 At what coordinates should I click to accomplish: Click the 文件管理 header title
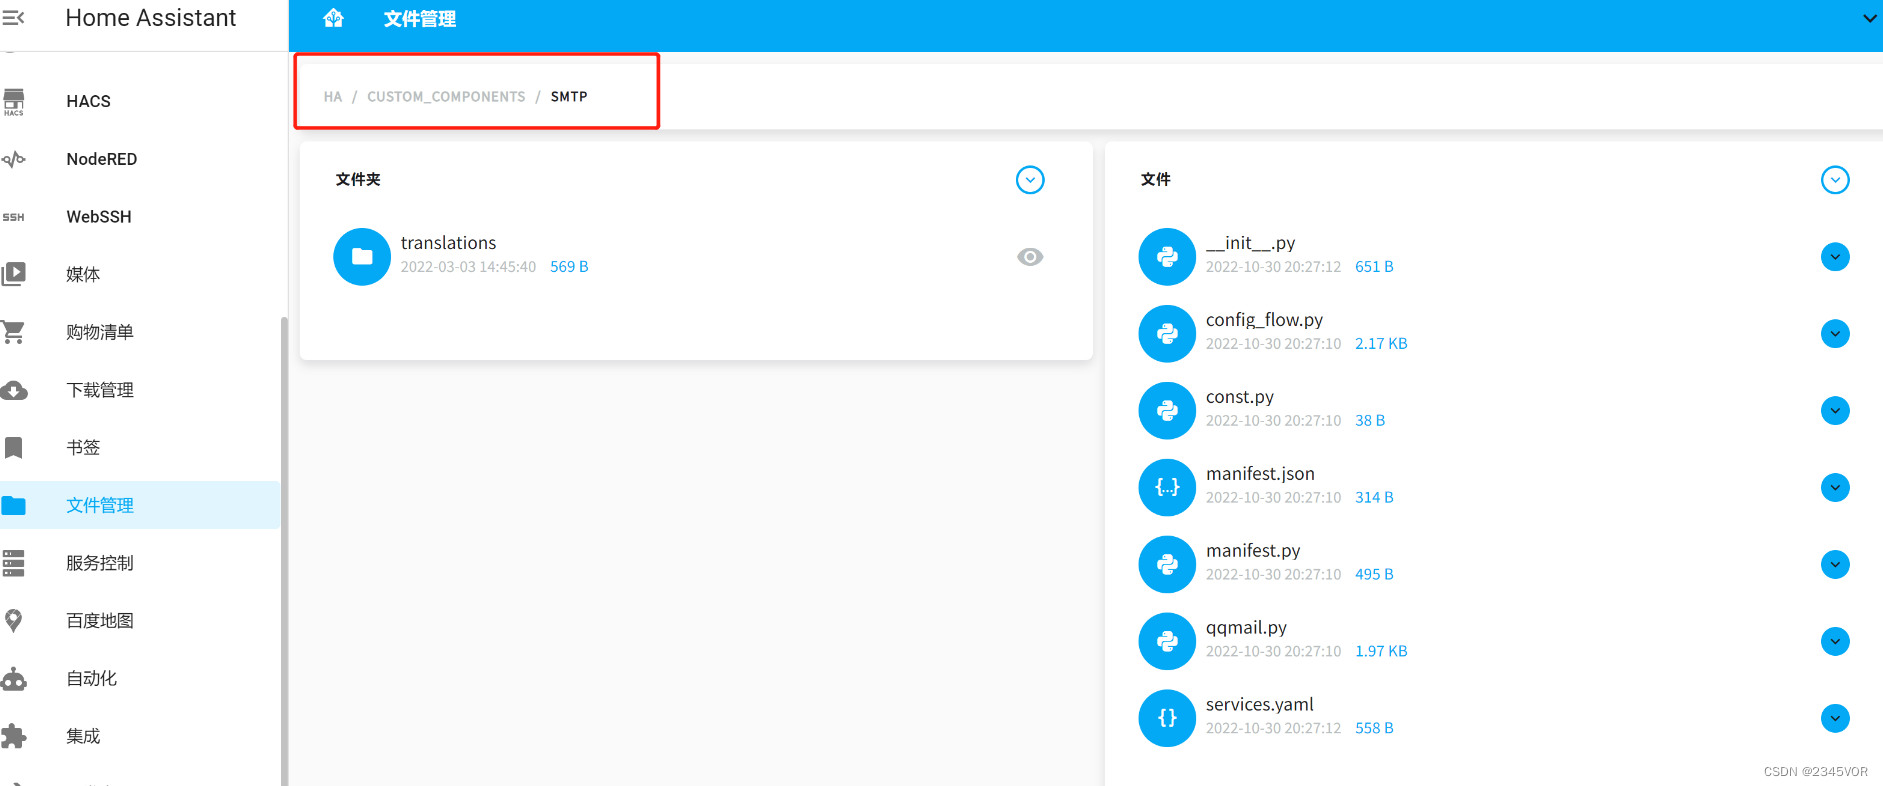coord(420,19)
